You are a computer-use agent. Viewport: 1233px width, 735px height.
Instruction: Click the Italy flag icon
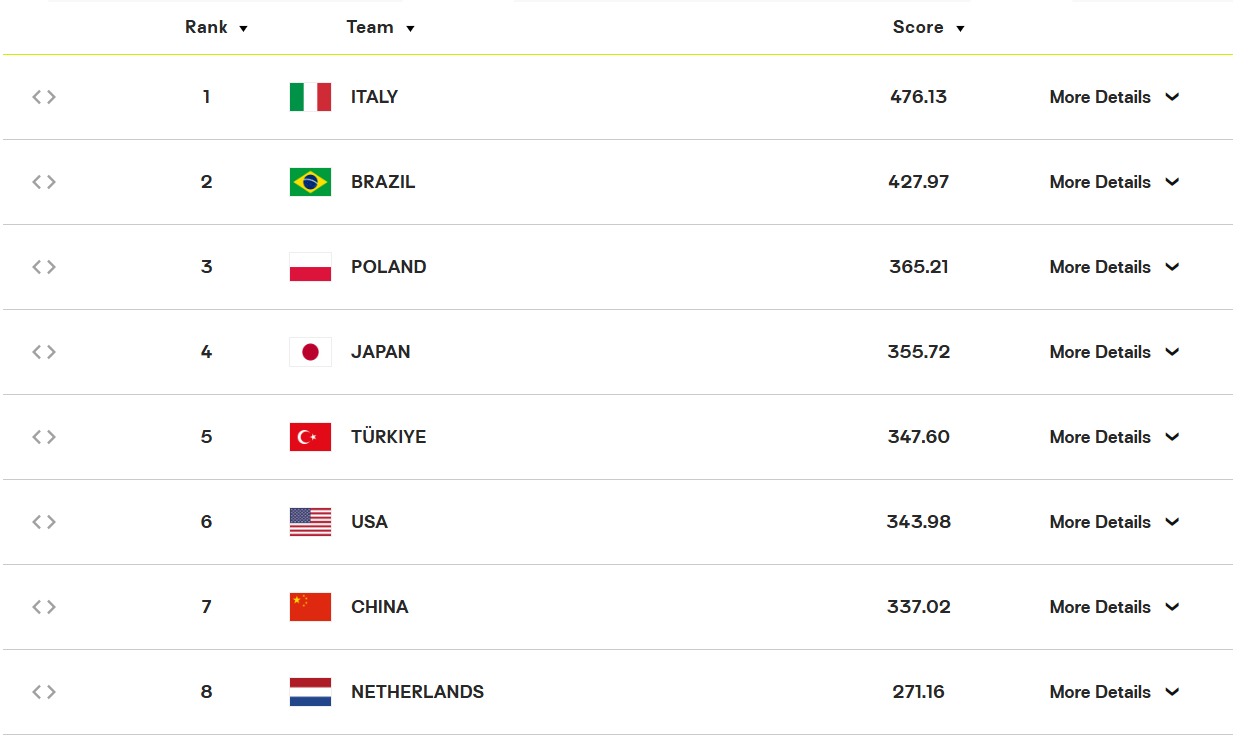(310, 97)
